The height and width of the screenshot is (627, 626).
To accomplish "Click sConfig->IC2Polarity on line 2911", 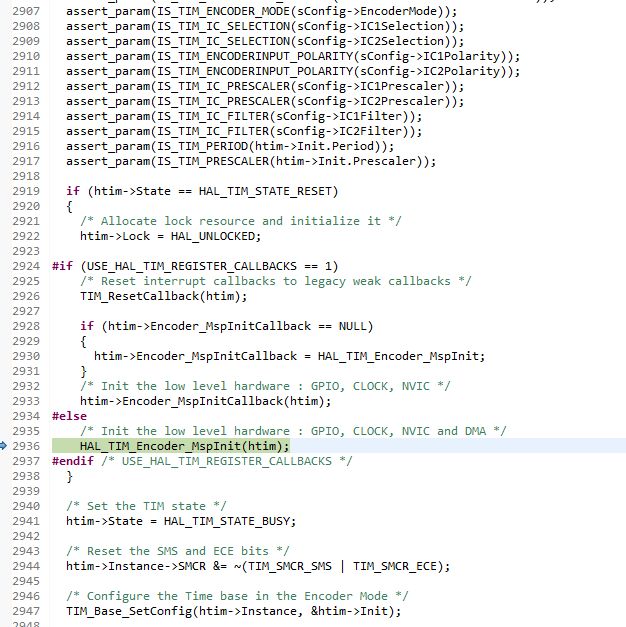I will pyautogui.click(x=430, y=71).
